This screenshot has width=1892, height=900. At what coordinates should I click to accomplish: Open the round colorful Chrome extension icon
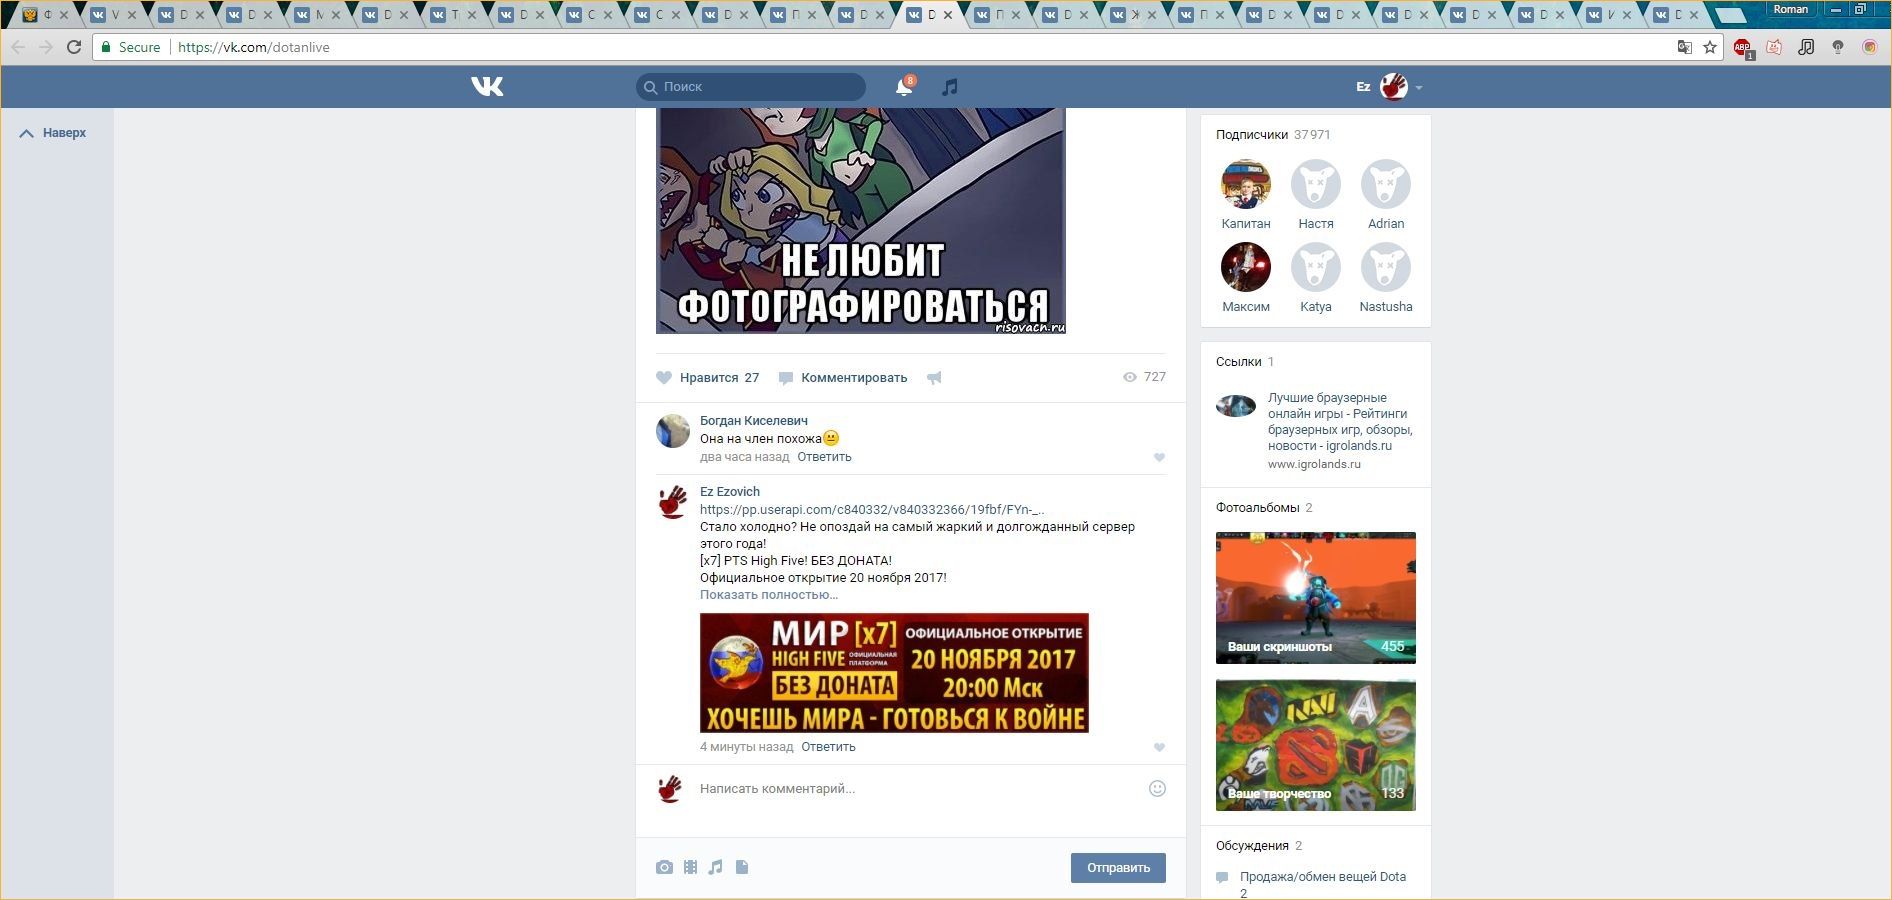[x=1869, y=47]
